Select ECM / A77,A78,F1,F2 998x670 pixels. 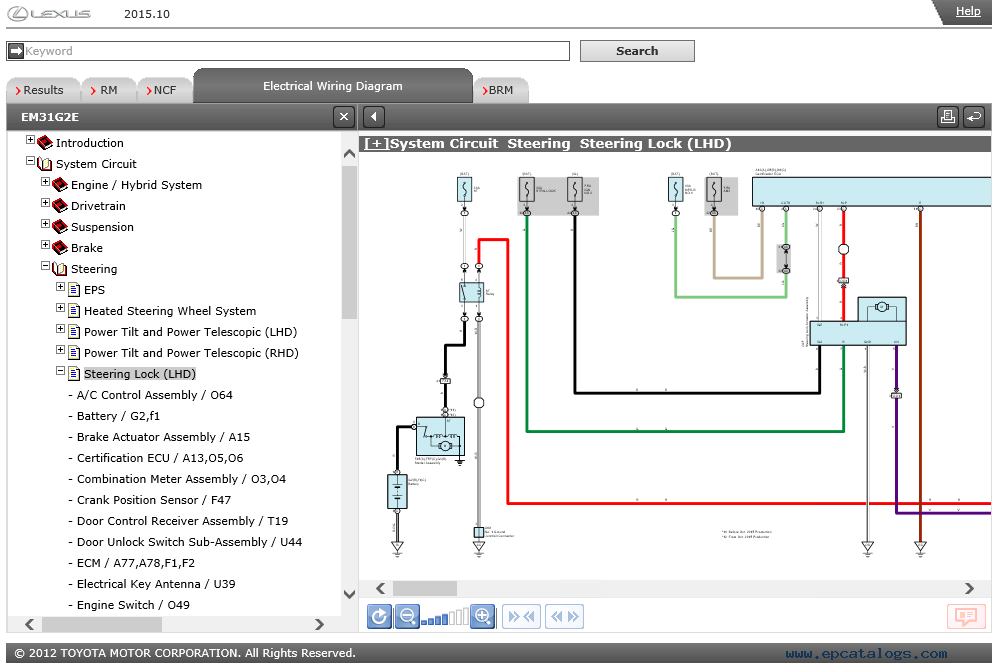click(x=136, y=562)
